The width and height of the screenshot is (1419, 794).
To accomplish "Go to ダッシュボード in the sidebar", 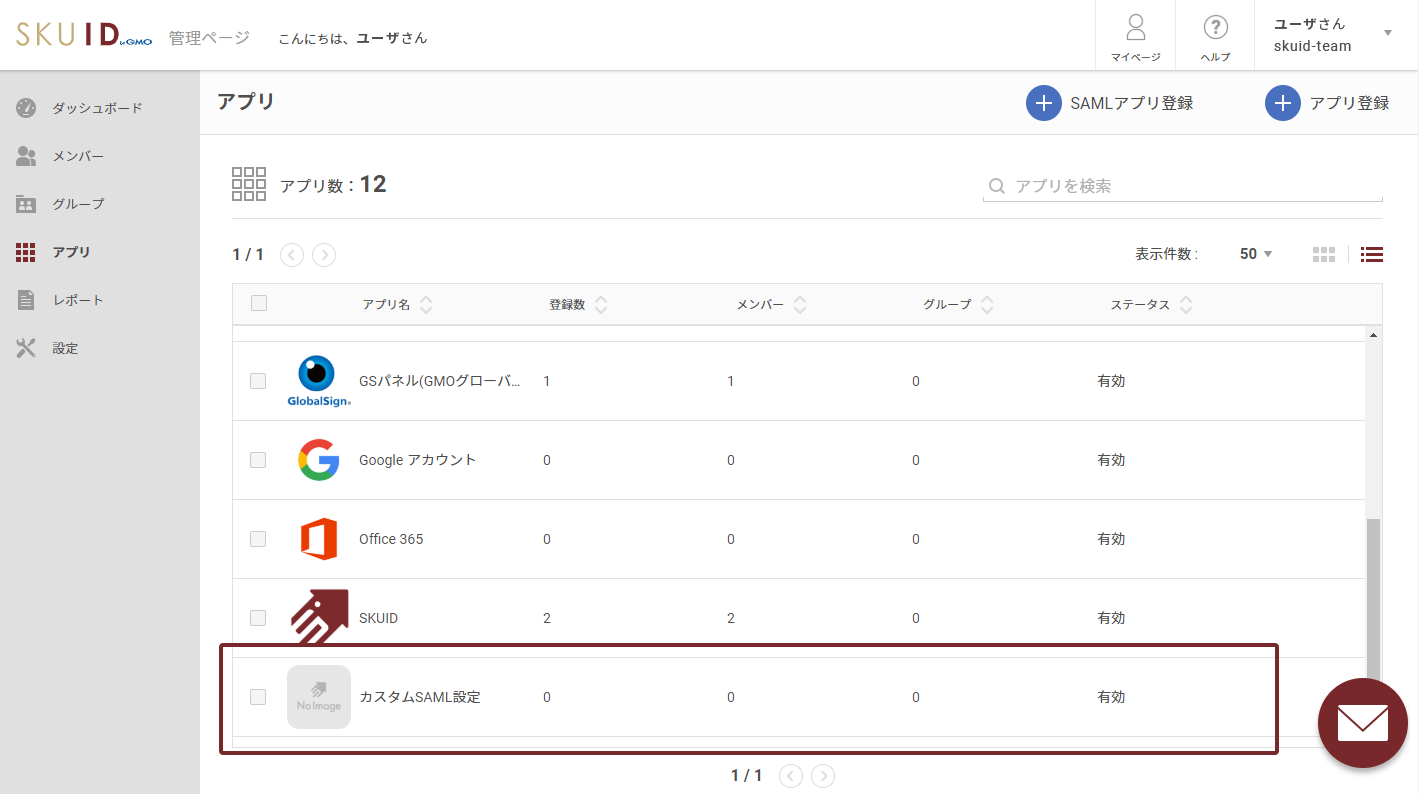I will 97,108.
